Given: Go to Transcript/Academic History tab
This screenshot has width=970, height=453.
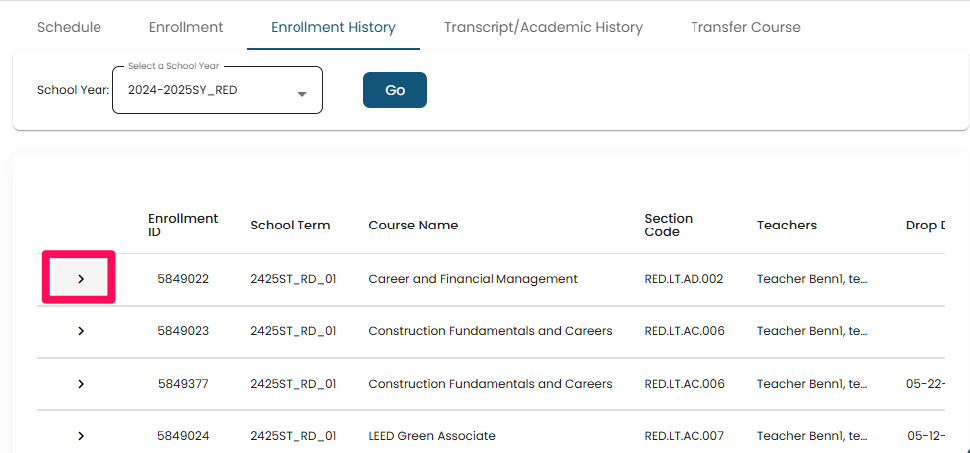Looking at the screenshot, I should click(x=543, y=27).
